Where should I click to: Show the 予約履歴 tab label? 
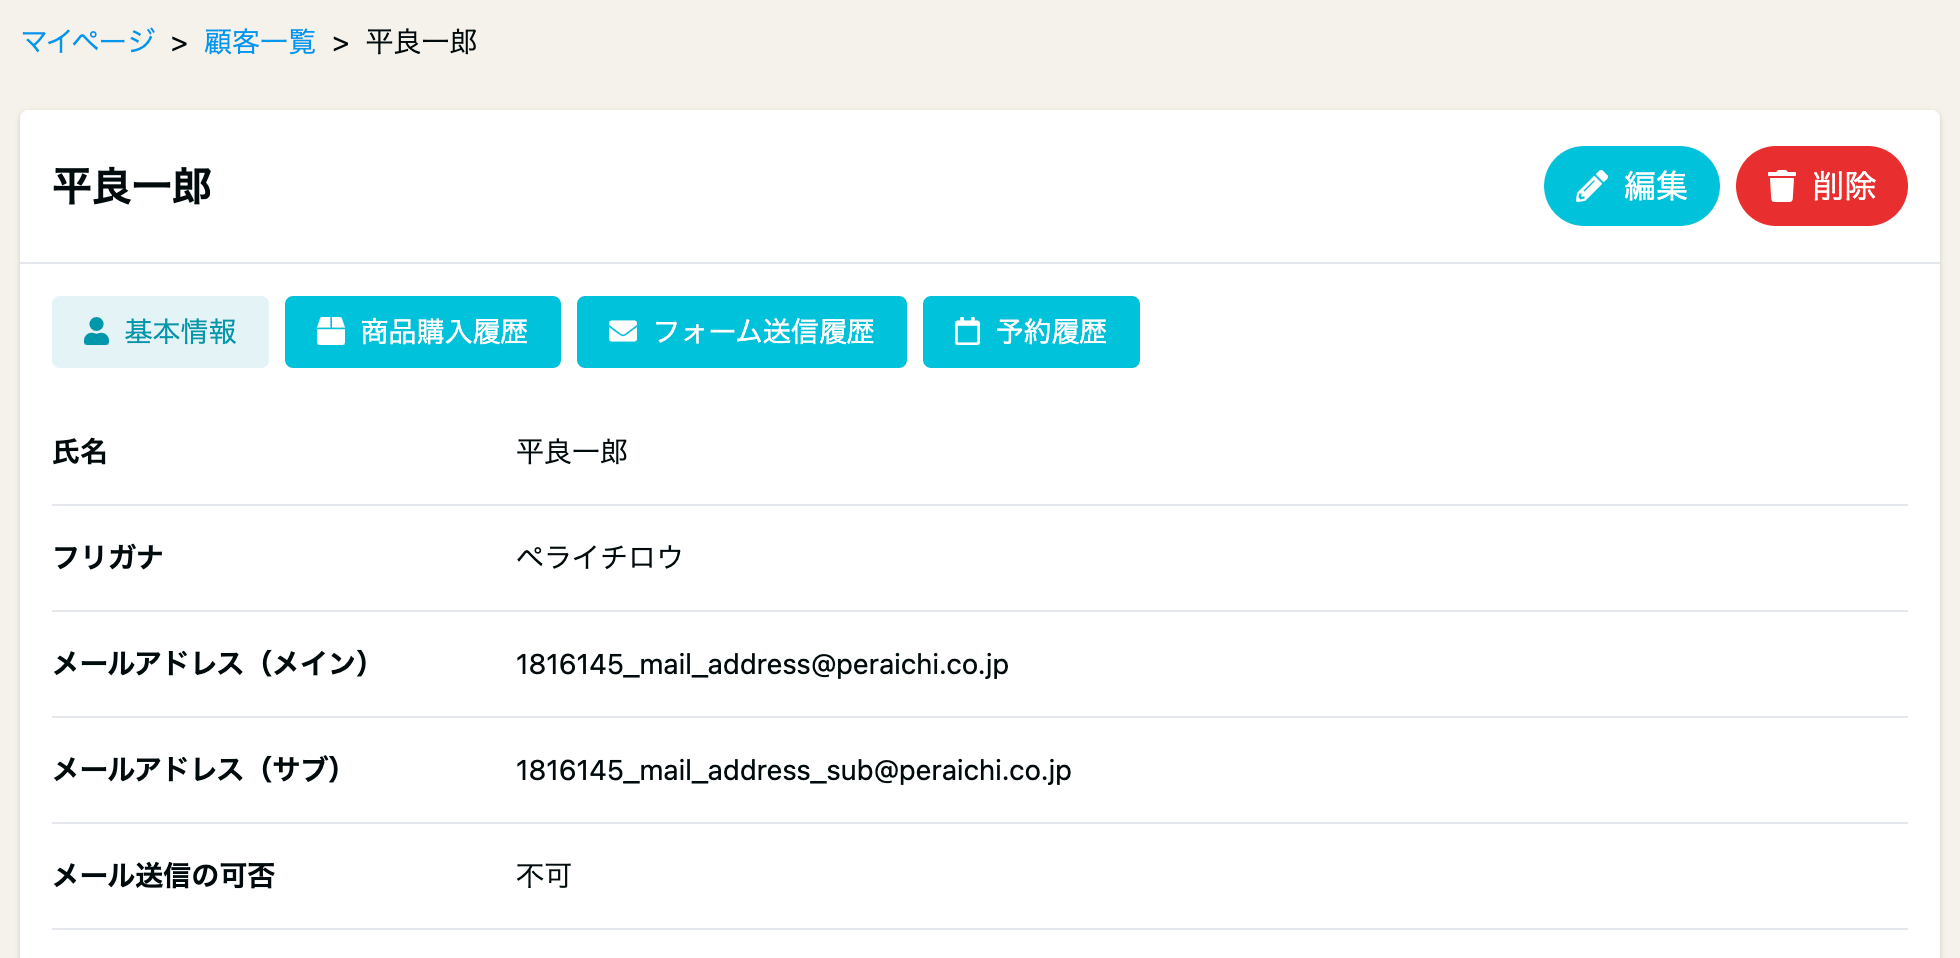[1051, 332]
